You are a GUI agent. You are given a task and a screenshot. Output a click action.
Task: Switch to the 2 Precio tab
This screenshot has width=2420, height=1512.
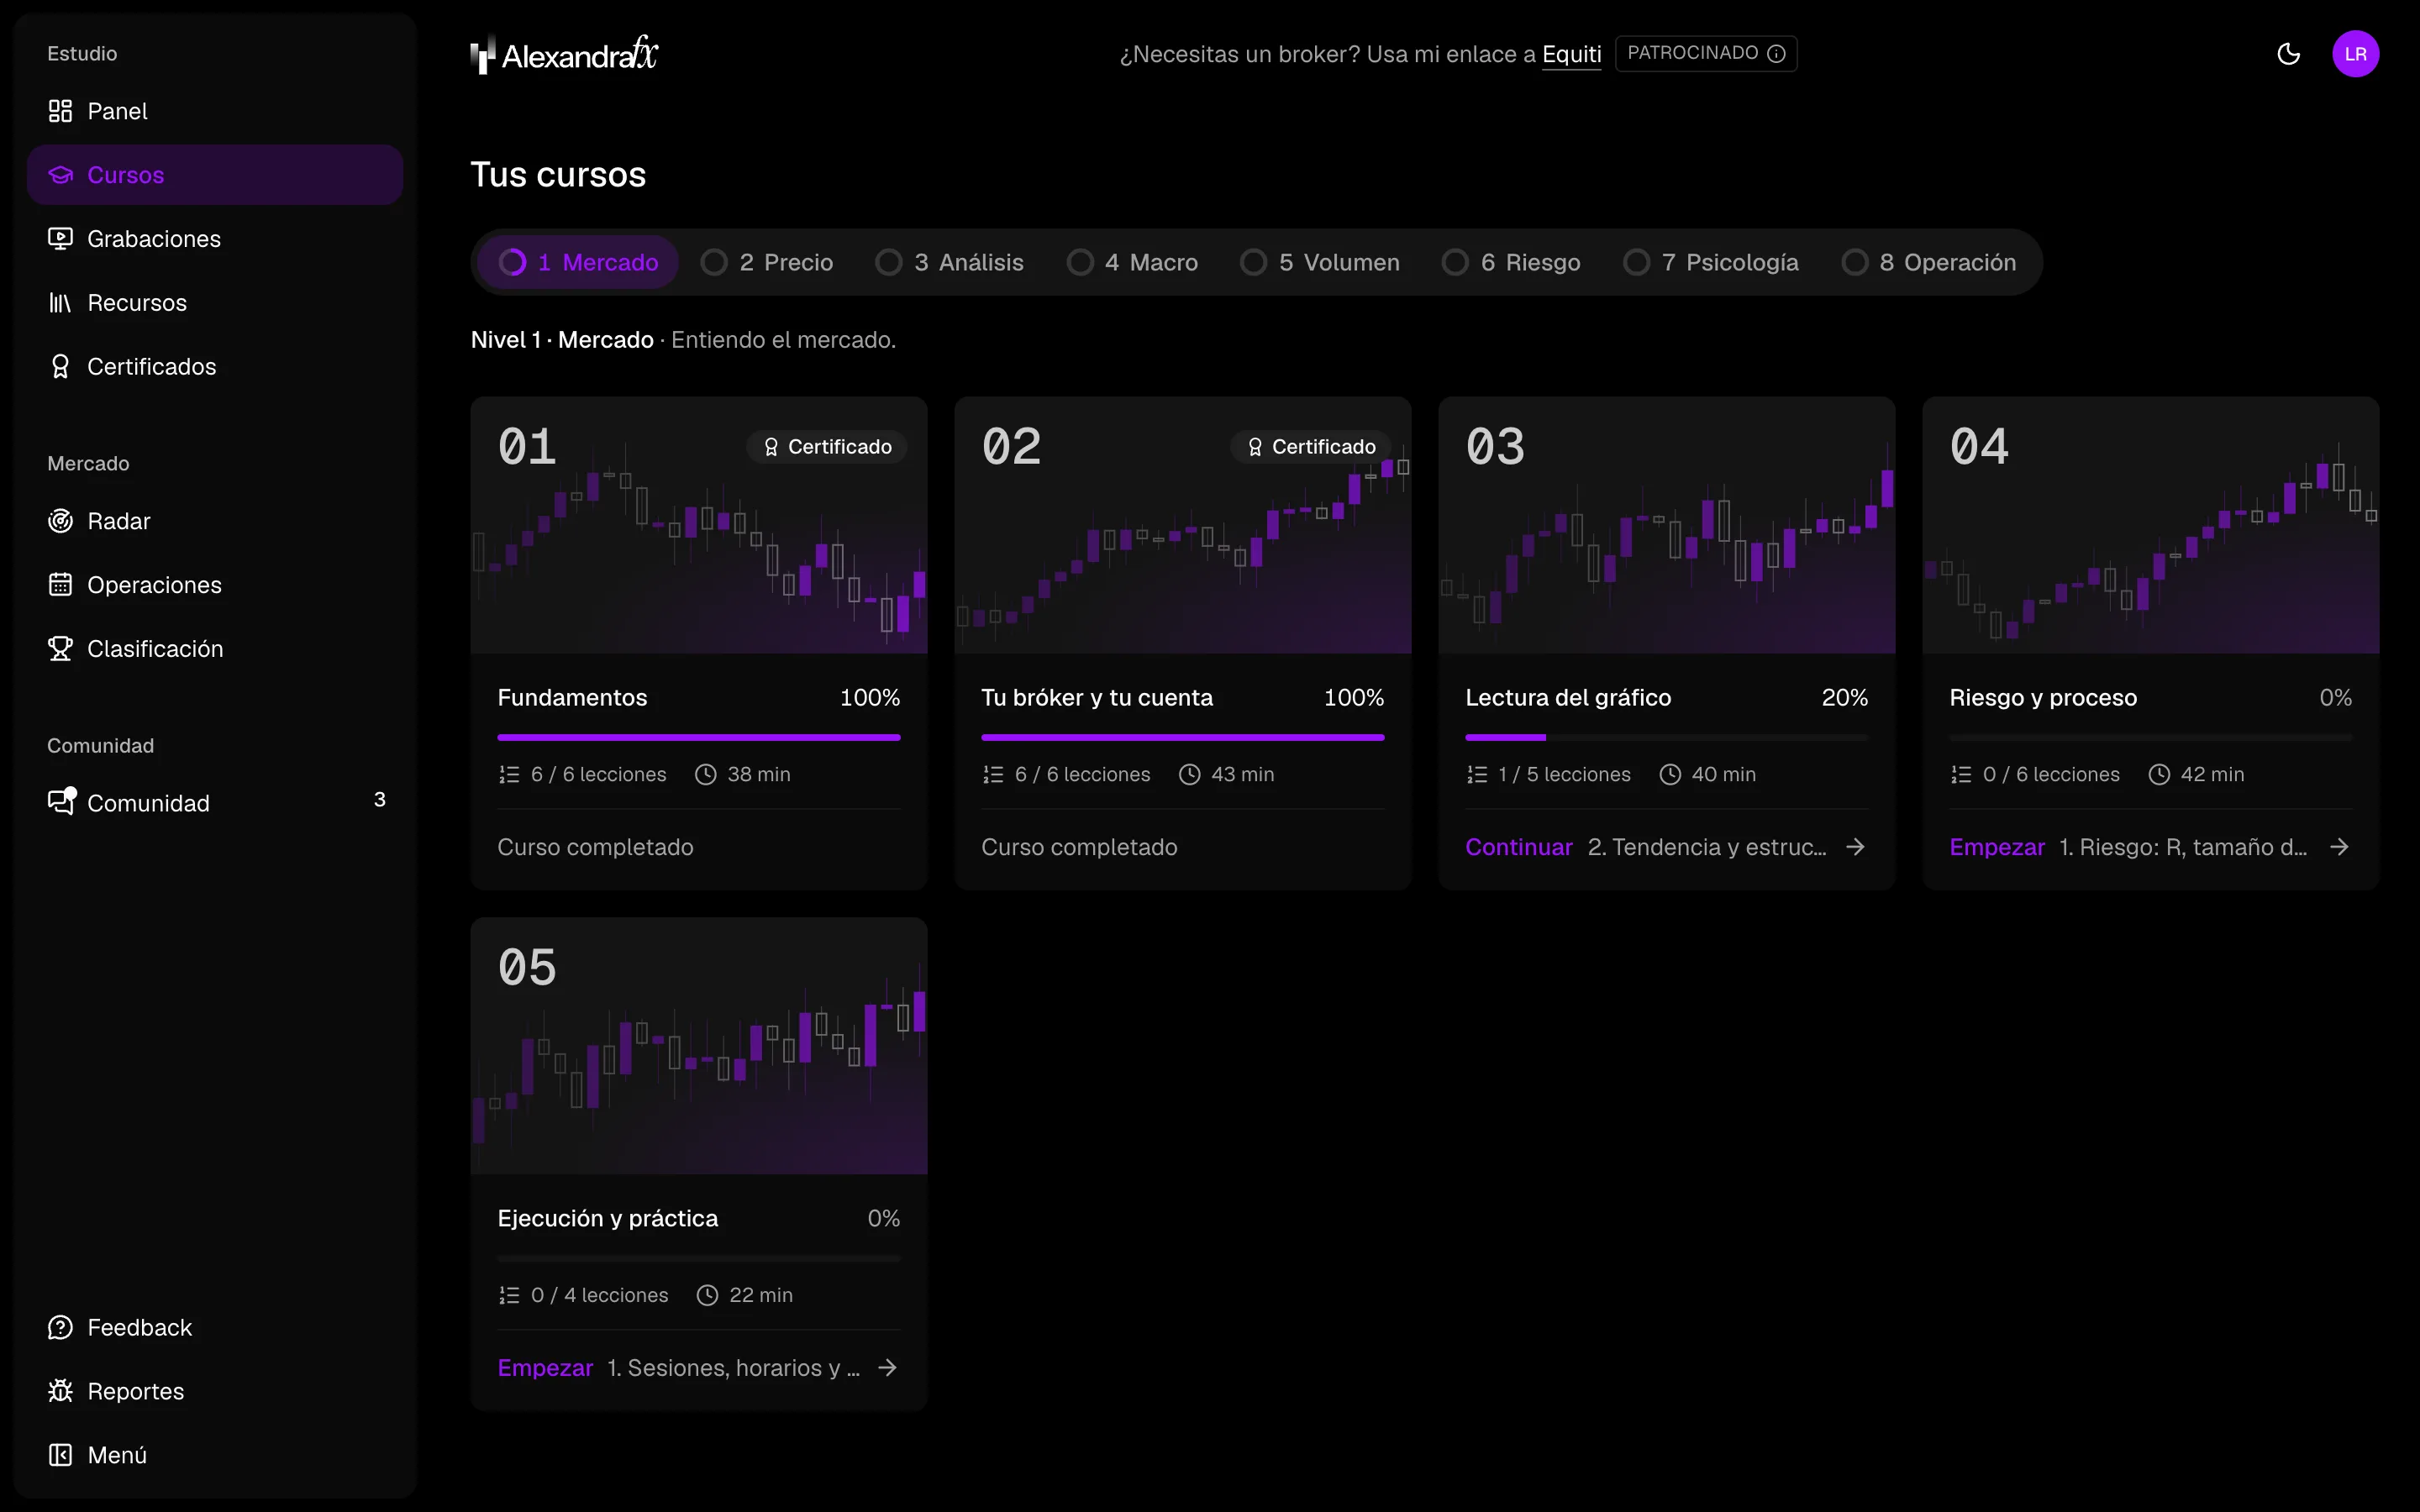pos(767,262)
